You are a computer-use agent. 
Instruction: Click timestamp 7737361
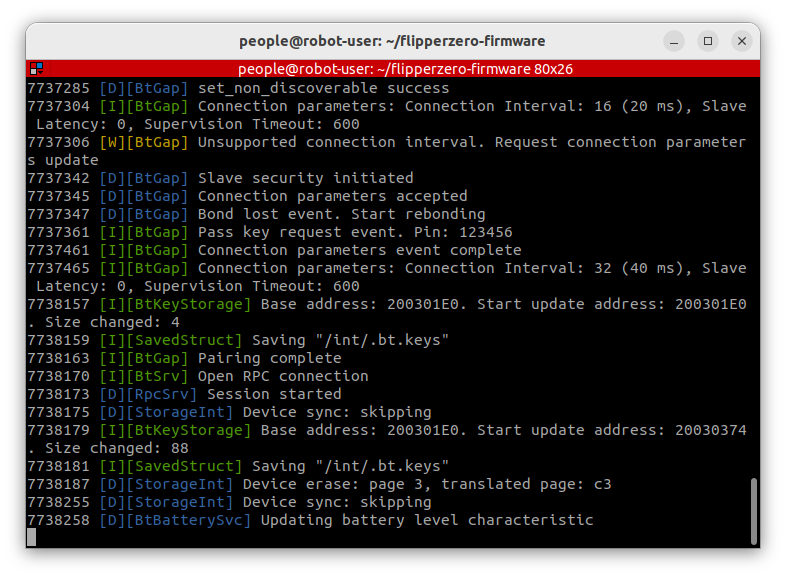(59, 232)
